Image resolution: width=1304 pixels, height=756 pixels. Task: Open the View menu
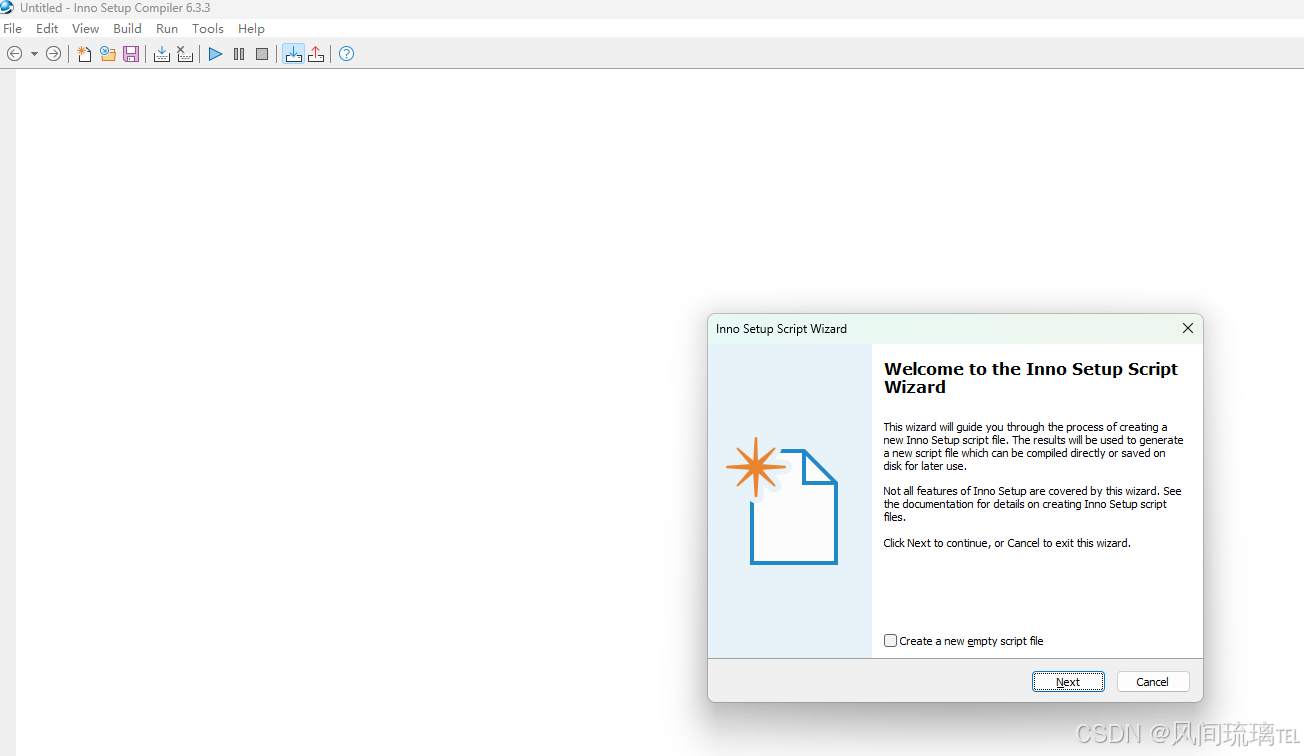point(86,29)
